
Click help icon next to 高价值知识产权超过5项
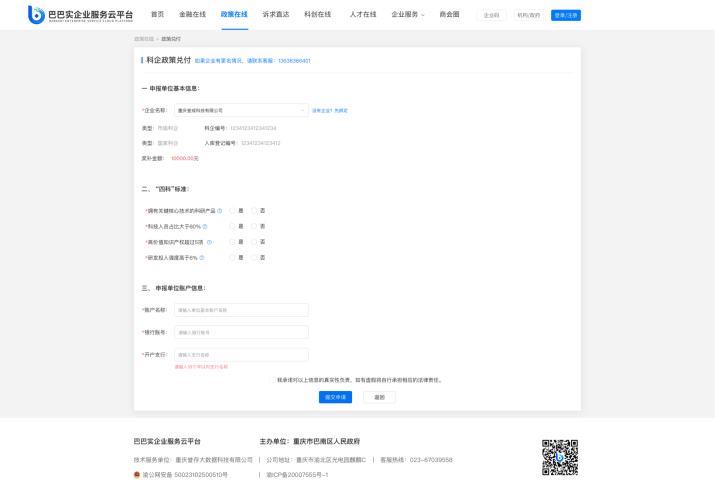[x=208, y=242]
